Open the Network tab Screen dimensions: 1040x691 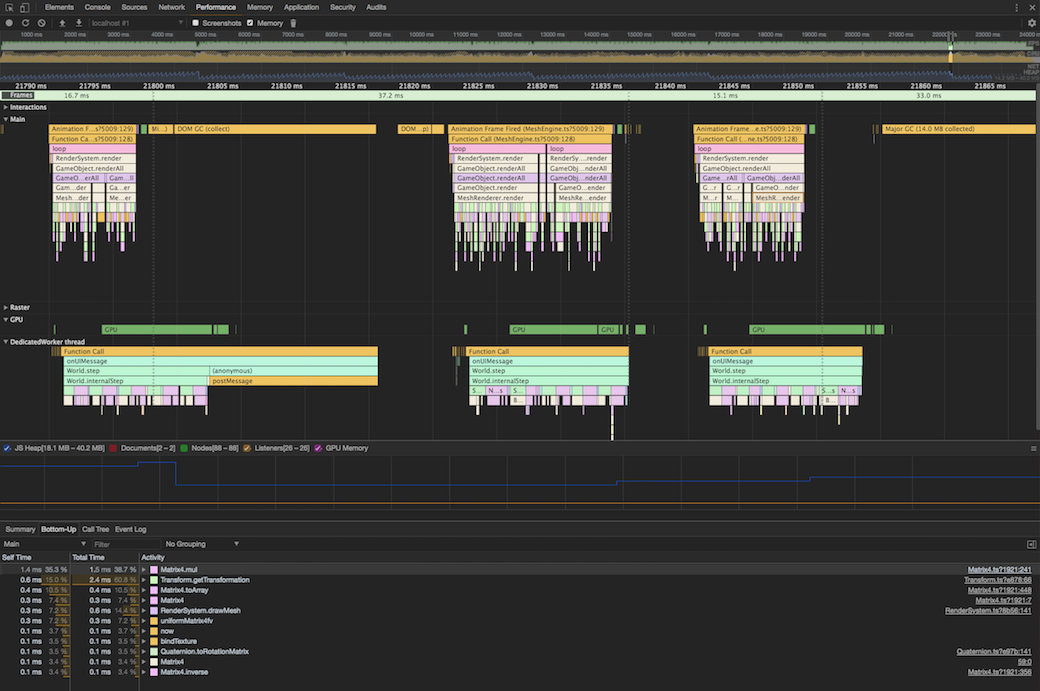point(171,7)
